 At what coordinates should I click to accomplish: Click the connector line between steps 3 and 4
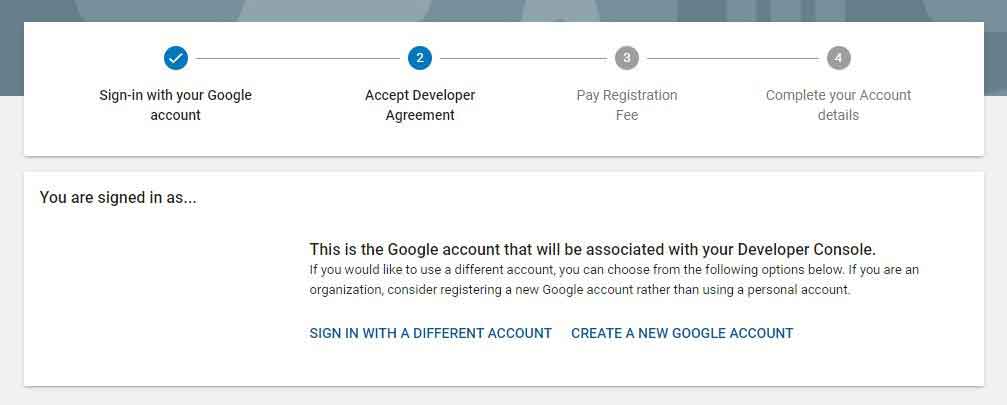[733, 58]
